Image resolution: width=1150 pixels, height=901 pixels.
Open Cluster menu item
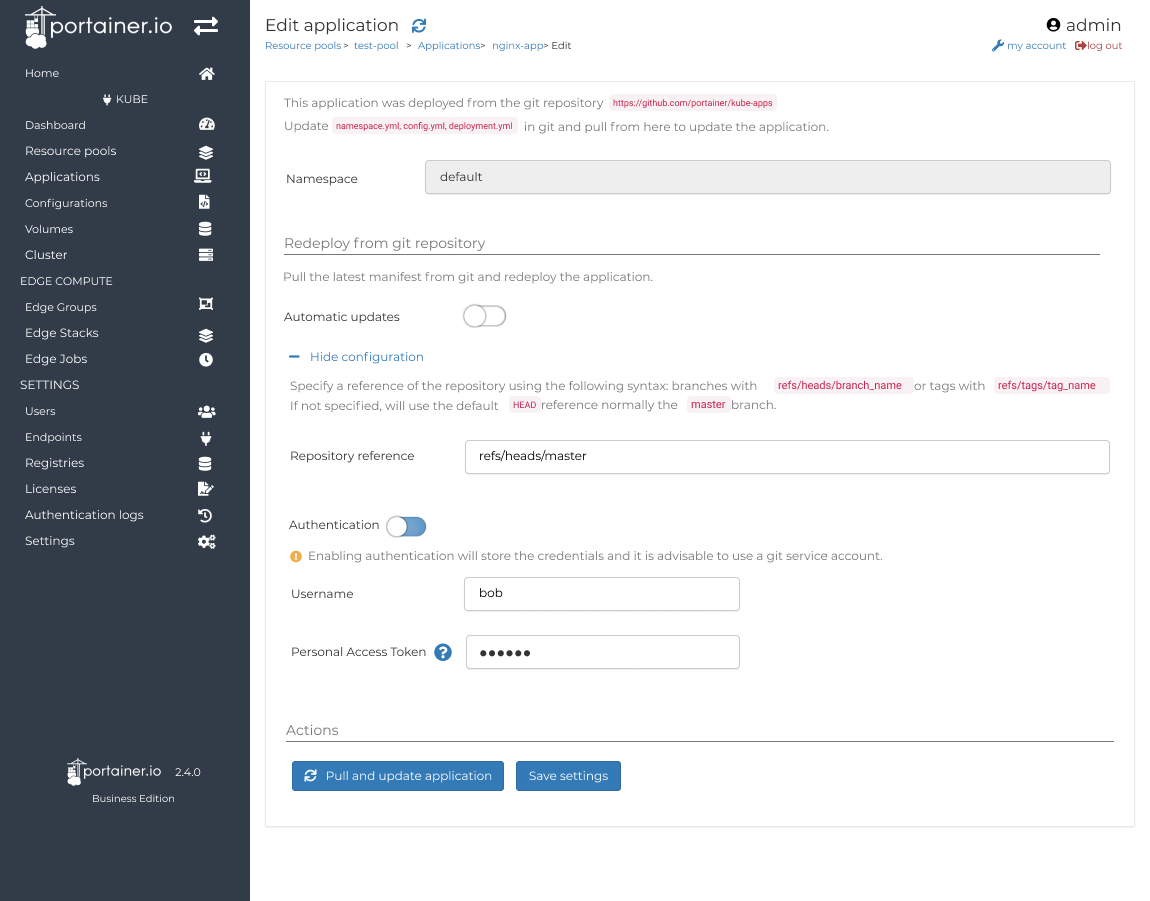[46, 255]
